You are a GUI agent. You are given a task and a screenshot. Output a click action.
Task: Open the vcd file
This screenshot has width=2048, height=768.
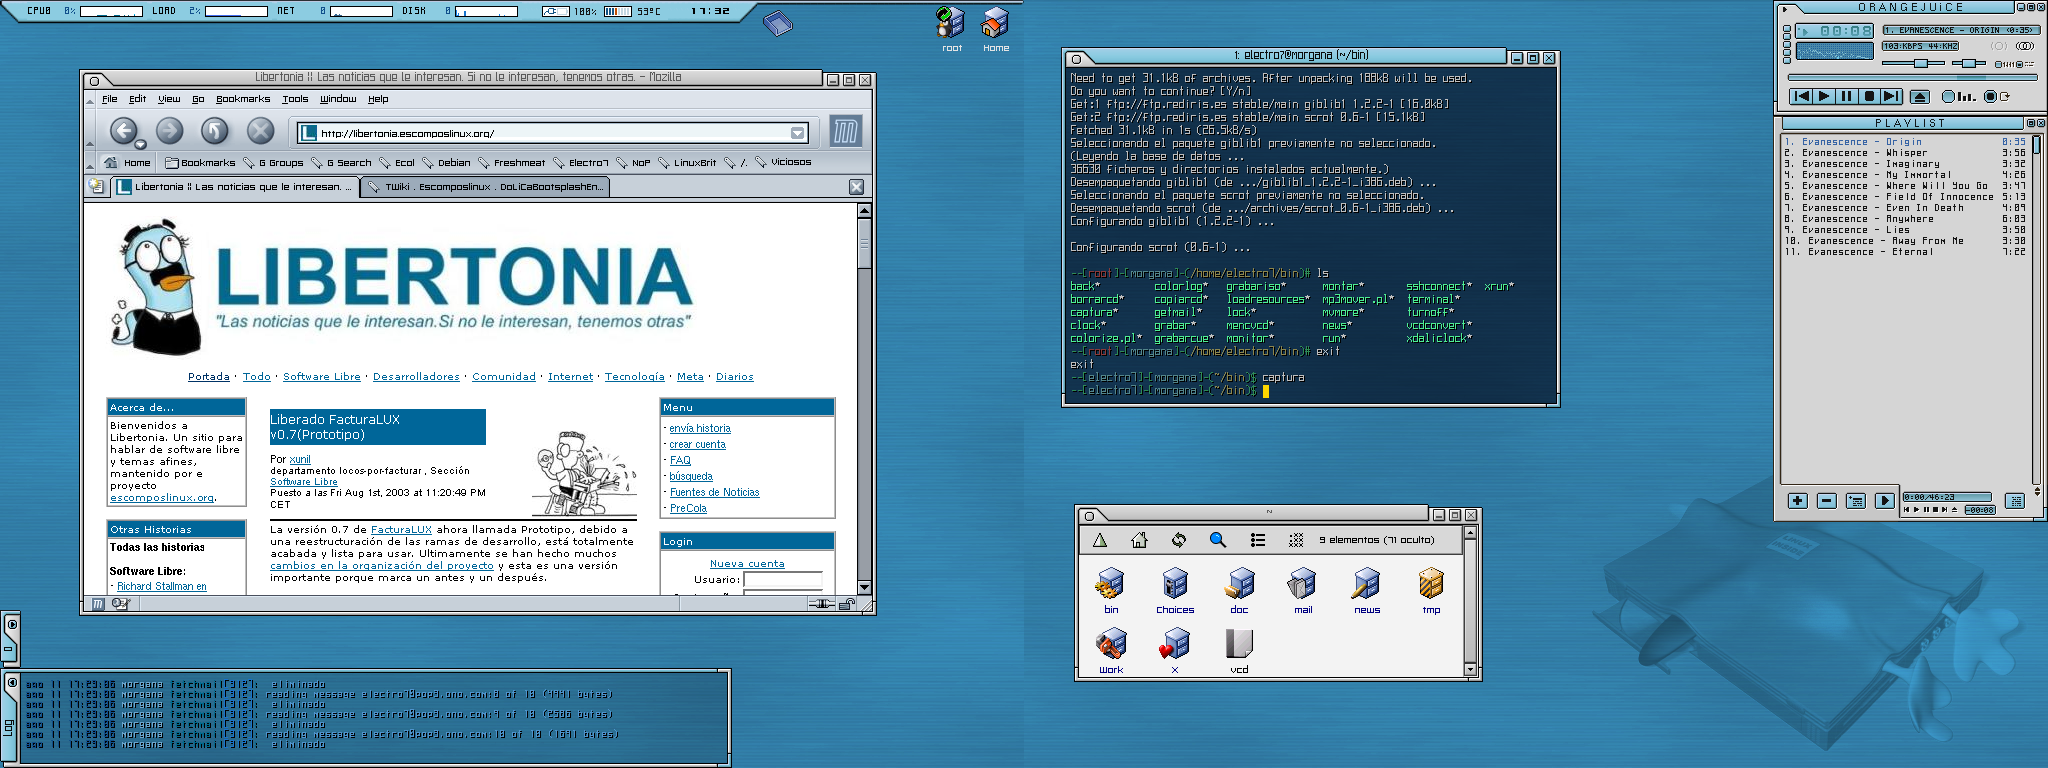(1240, 651)
